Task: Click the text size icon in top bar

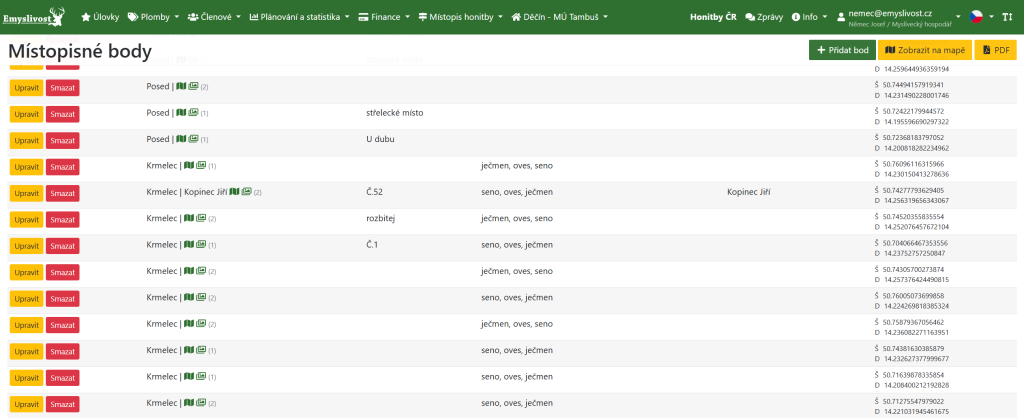Action: click(1007, 17)
